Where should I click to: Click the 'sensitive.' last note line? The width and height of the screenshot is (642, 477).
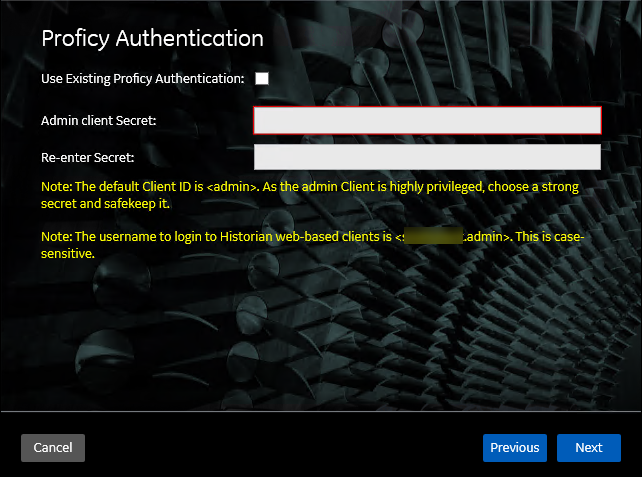[68, 254]
